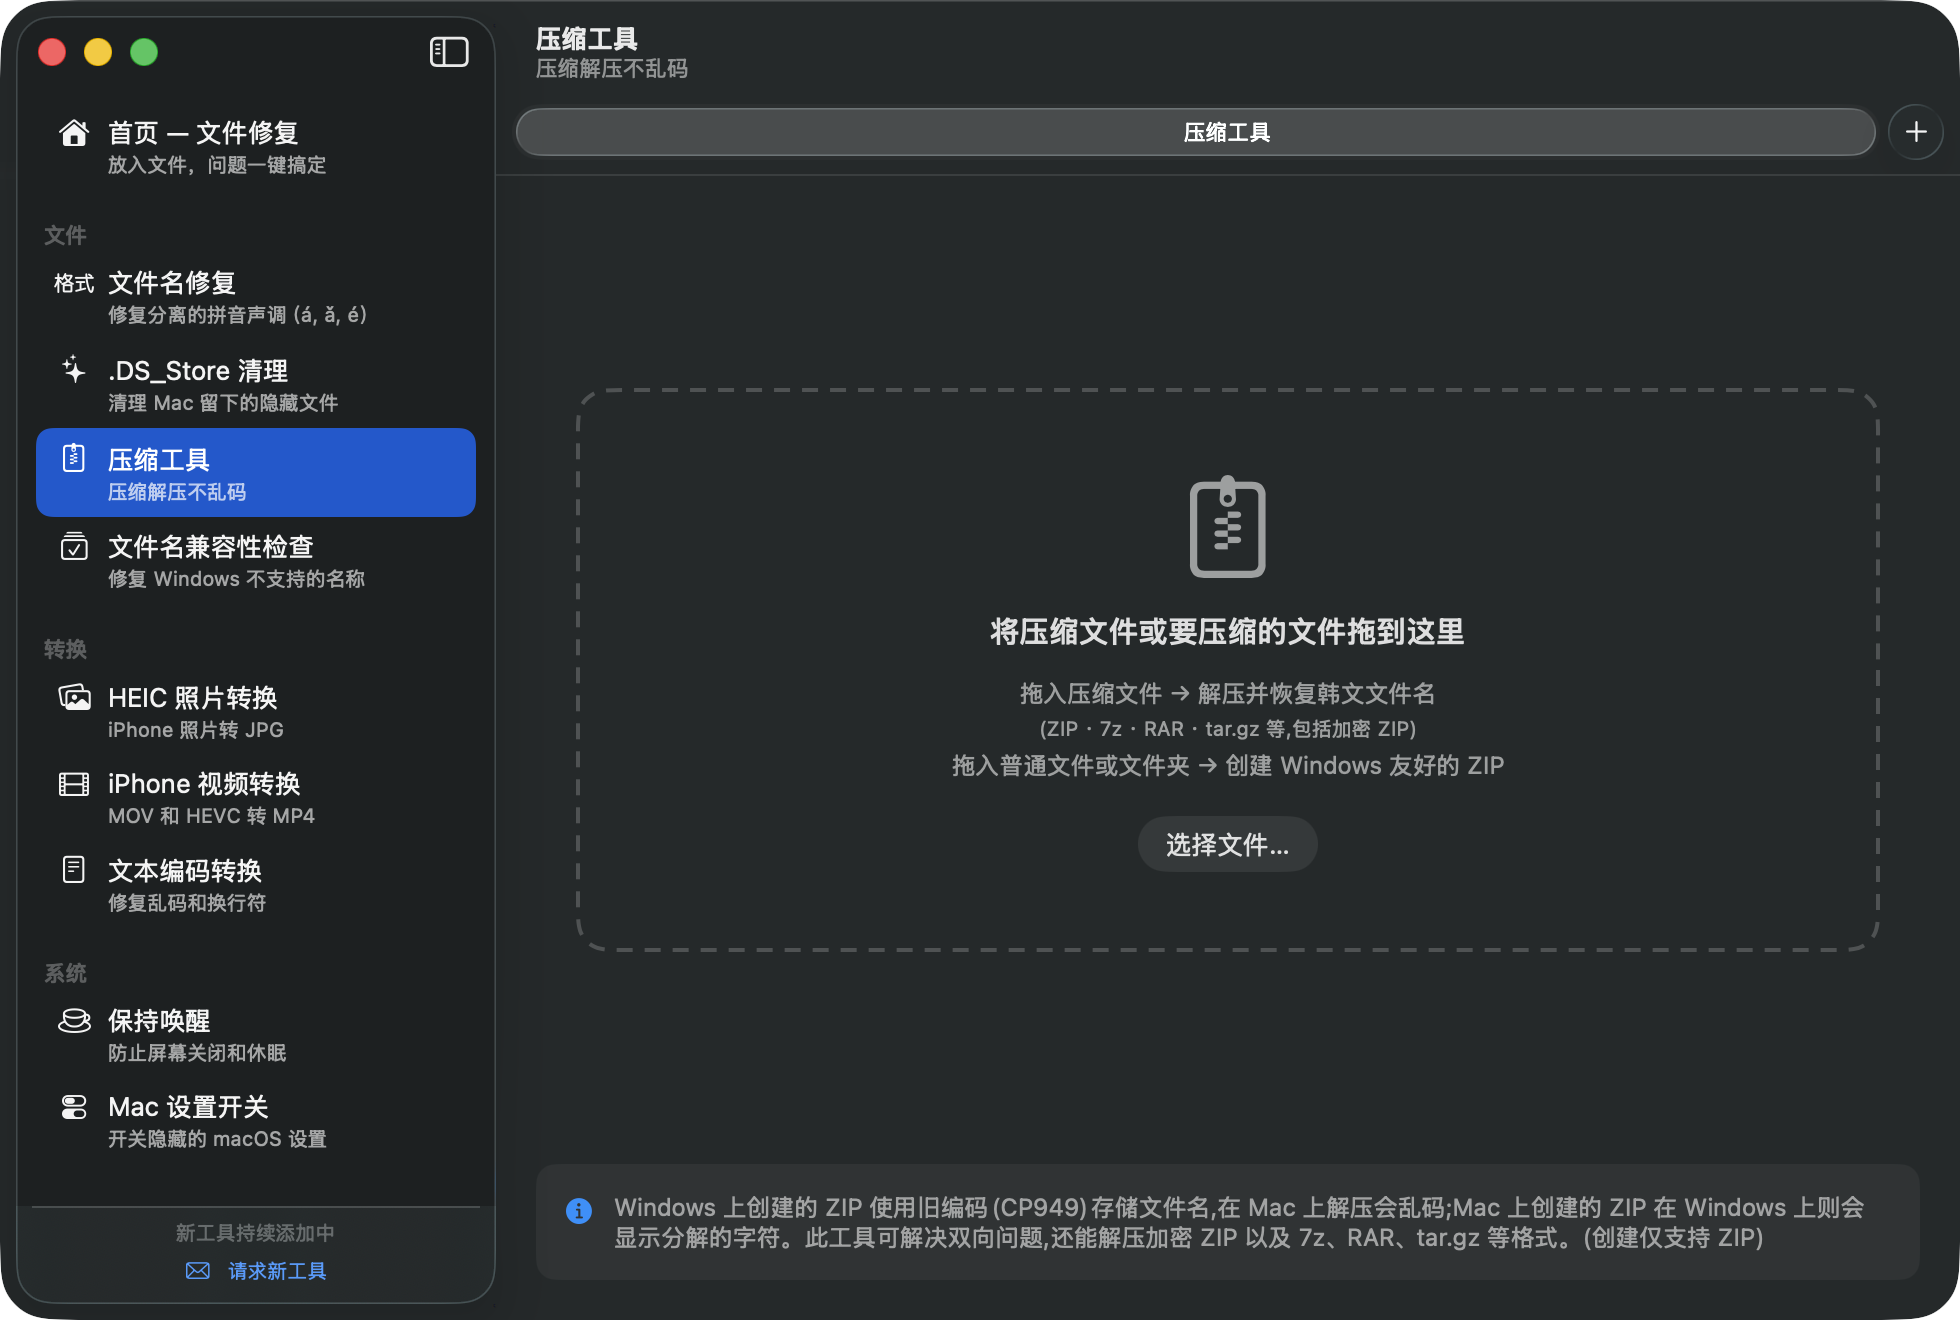Screen dimensions: 1960x1320
Task: Click the 选择文件... button
Action: 1227,845
